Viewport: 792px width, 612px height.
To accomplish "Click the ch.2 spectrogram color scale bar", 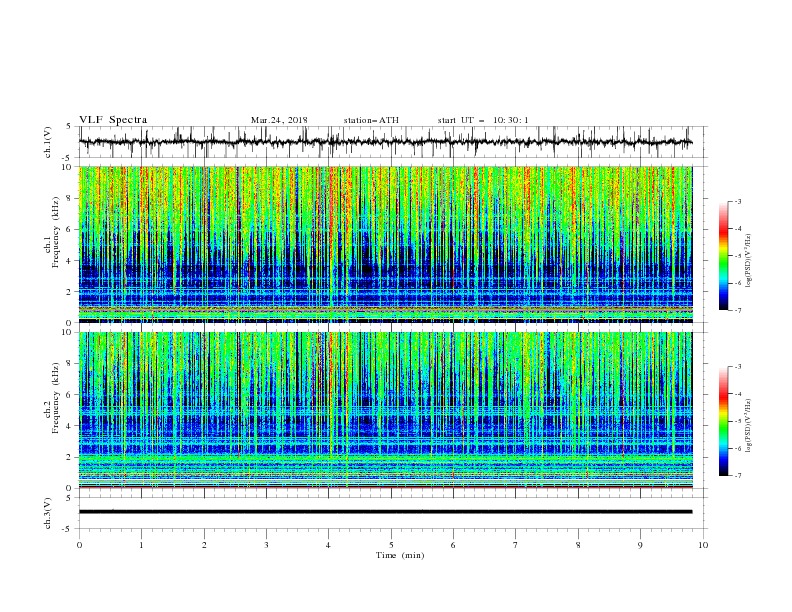I will pyautogui.click(x=723, y=421).
